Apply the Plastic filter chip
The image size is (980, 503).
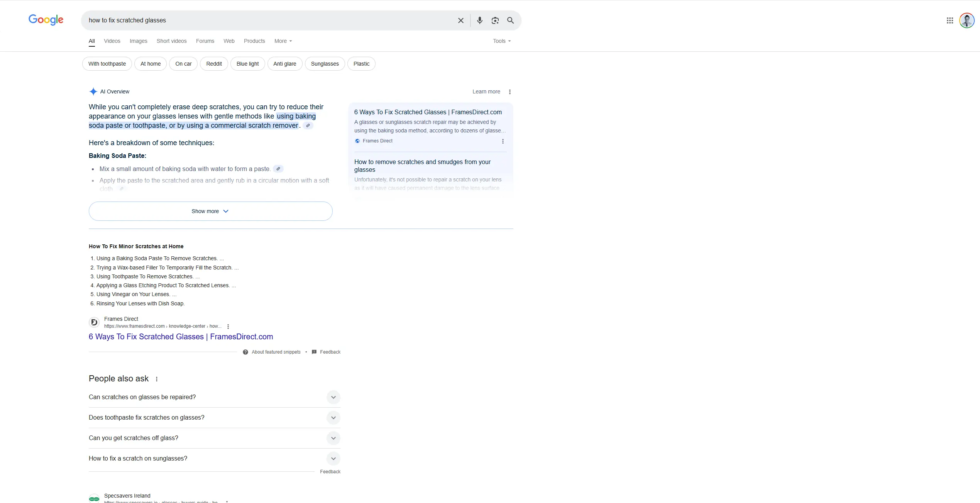point(361,64)
